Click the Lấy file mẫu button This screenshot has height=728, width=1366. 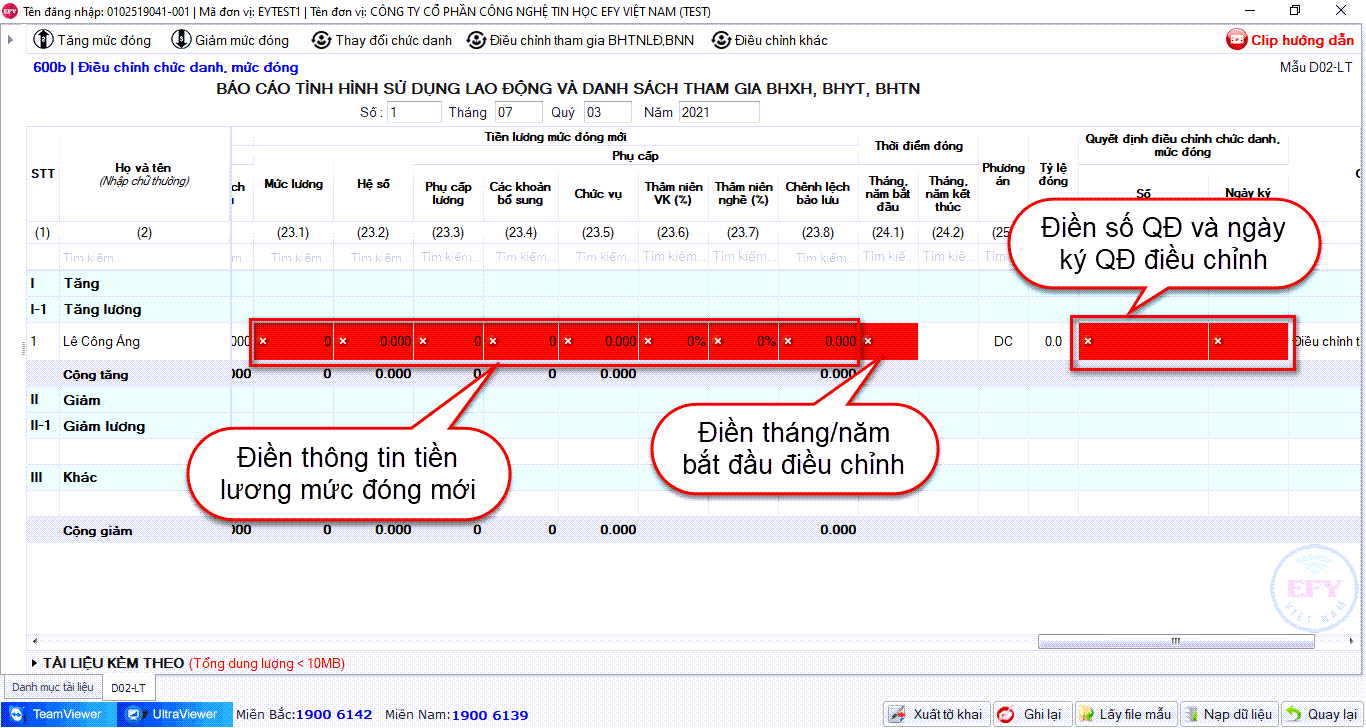(1124, 714)
